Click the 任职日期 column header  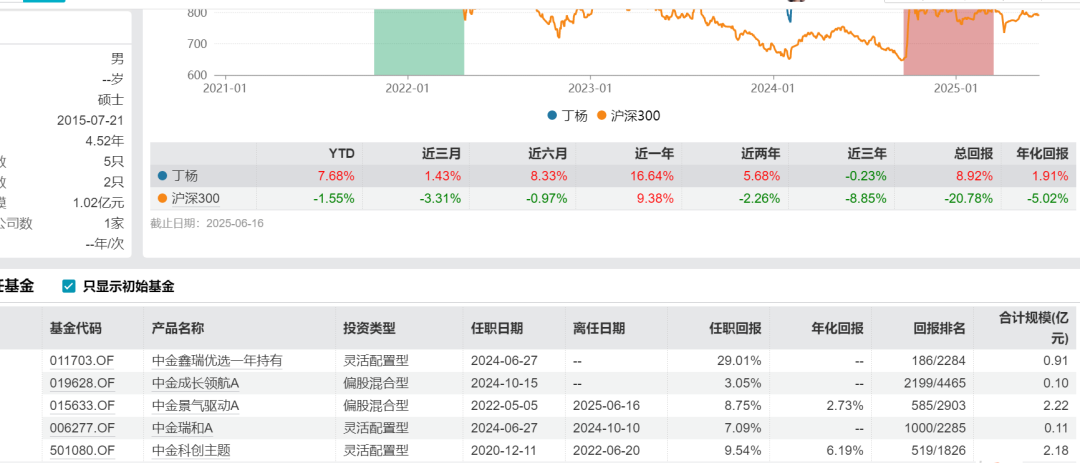coord(496,328)
